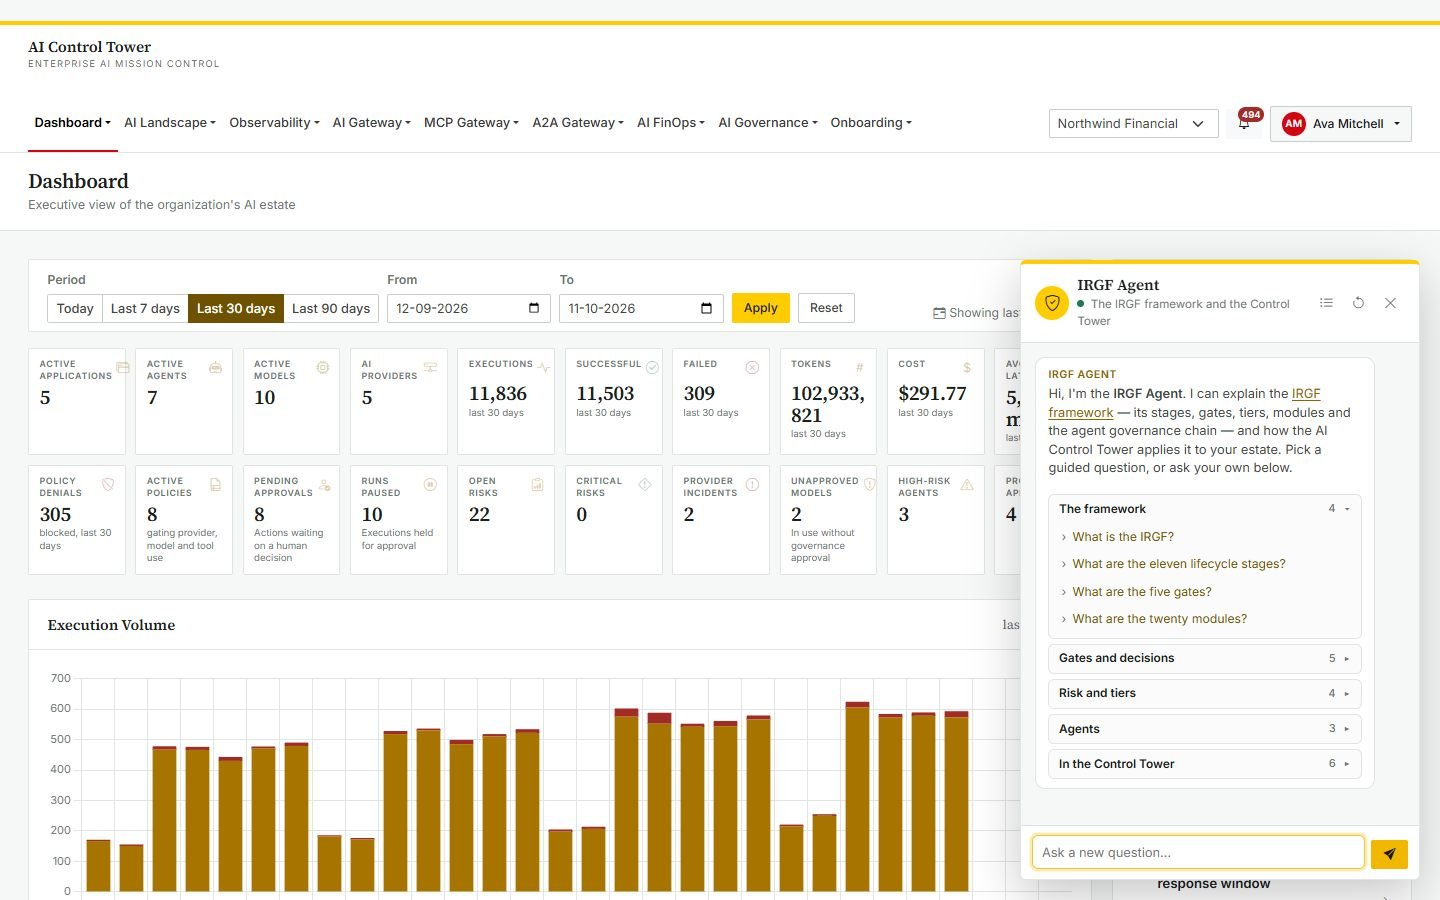Viewport: 1440px width, 900px height.
Task: Click the Policy Denials shield icon
Action: point(108,485)
